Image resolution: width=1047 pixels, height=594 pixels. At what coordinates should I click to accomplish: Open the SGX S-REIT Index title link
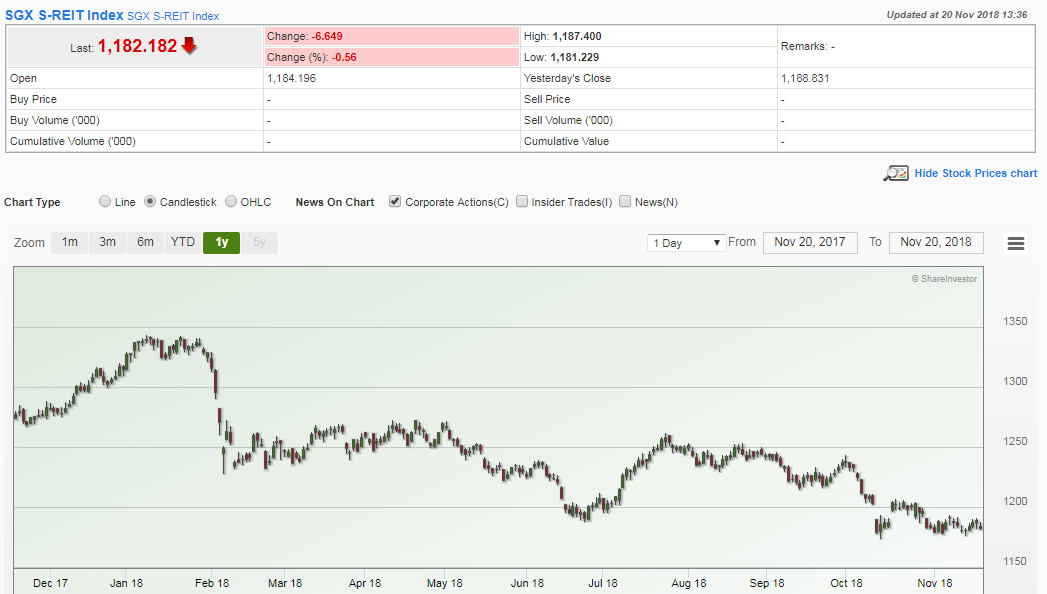[x=65, y=15]
